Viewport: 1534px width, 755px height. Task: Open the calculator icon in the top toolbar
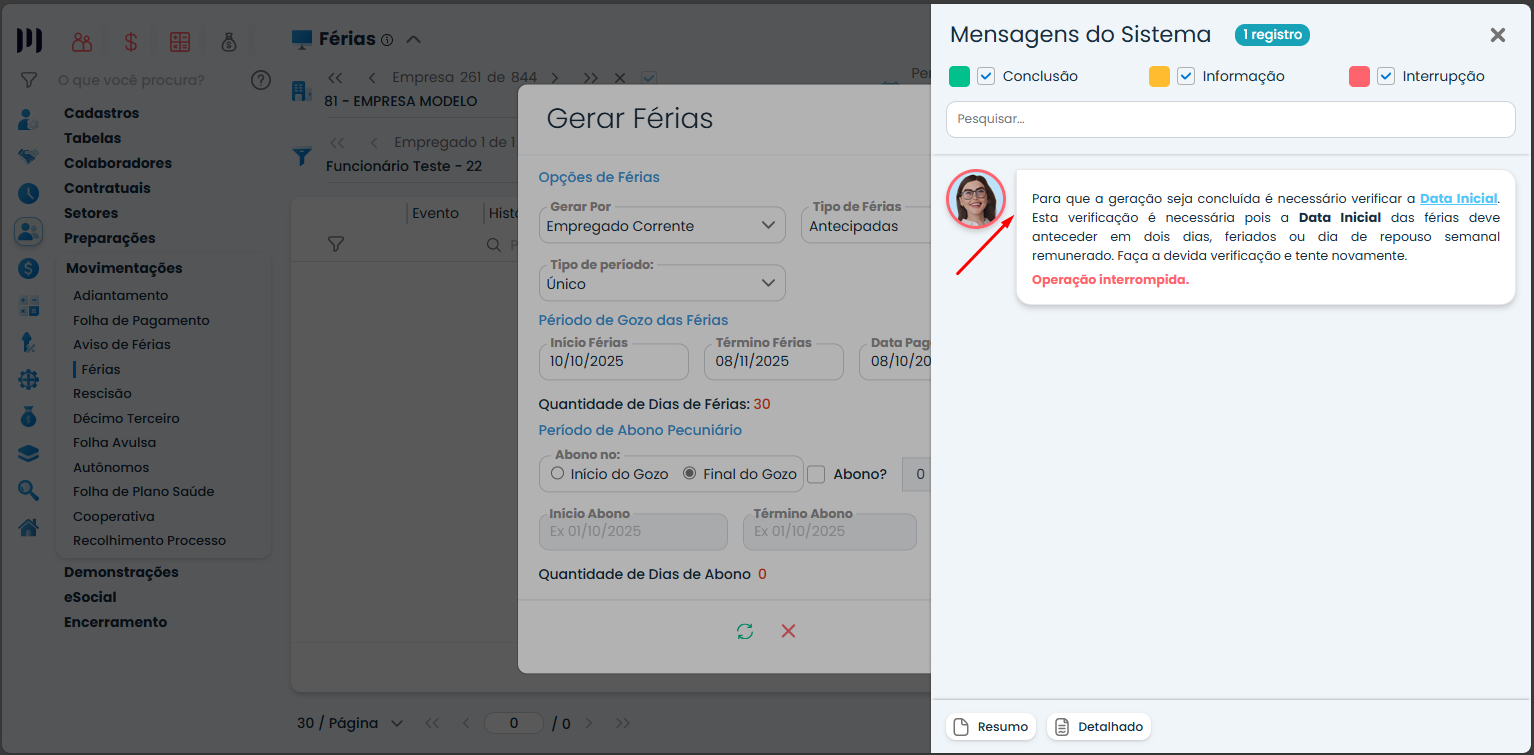[179, 41]
